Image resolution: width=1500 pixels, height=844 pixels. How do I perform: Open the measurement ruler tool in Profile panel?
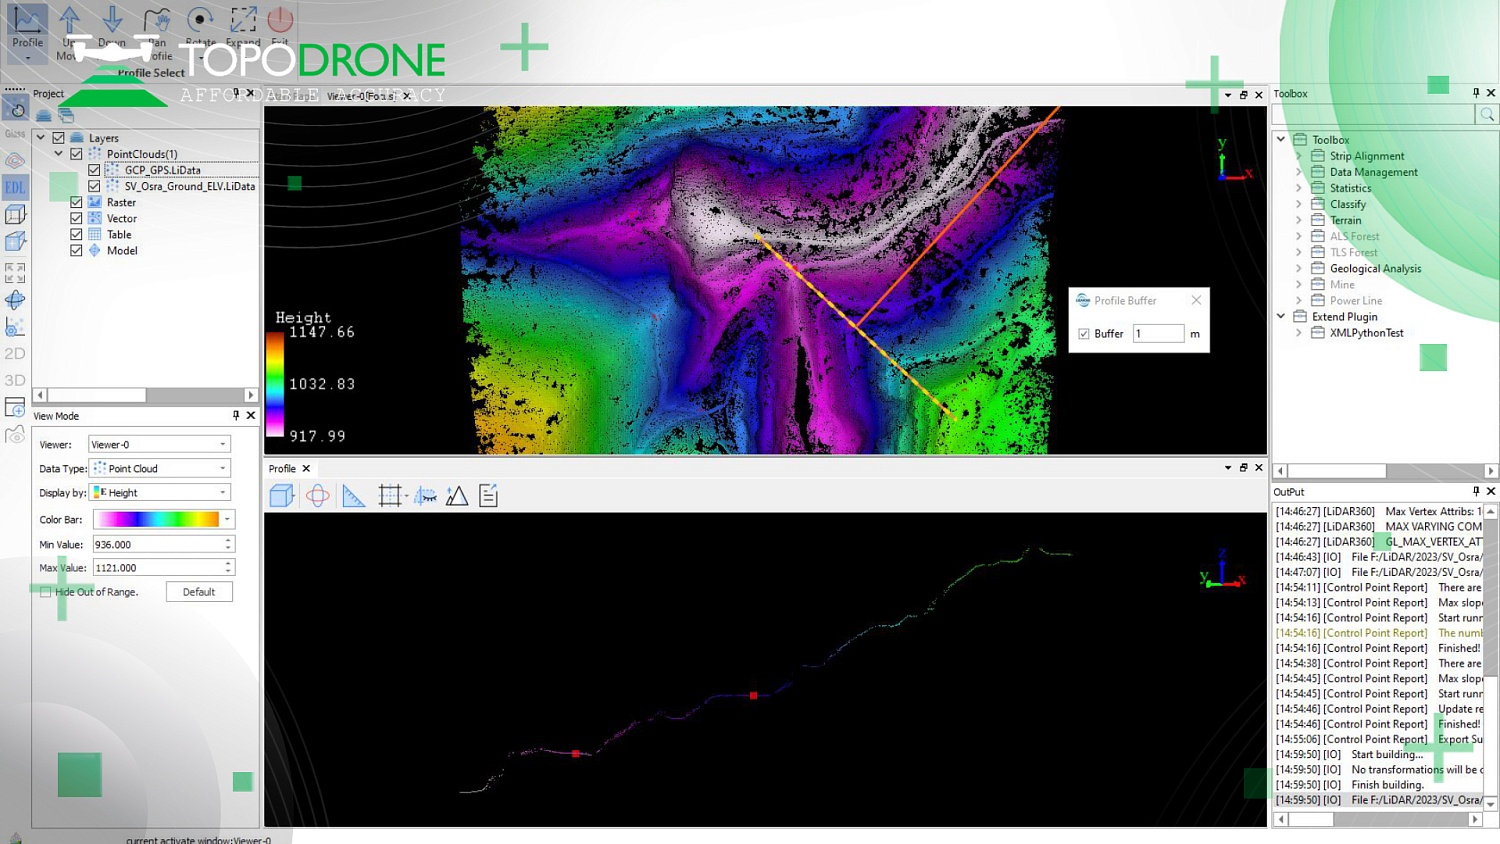coord(354,495)
